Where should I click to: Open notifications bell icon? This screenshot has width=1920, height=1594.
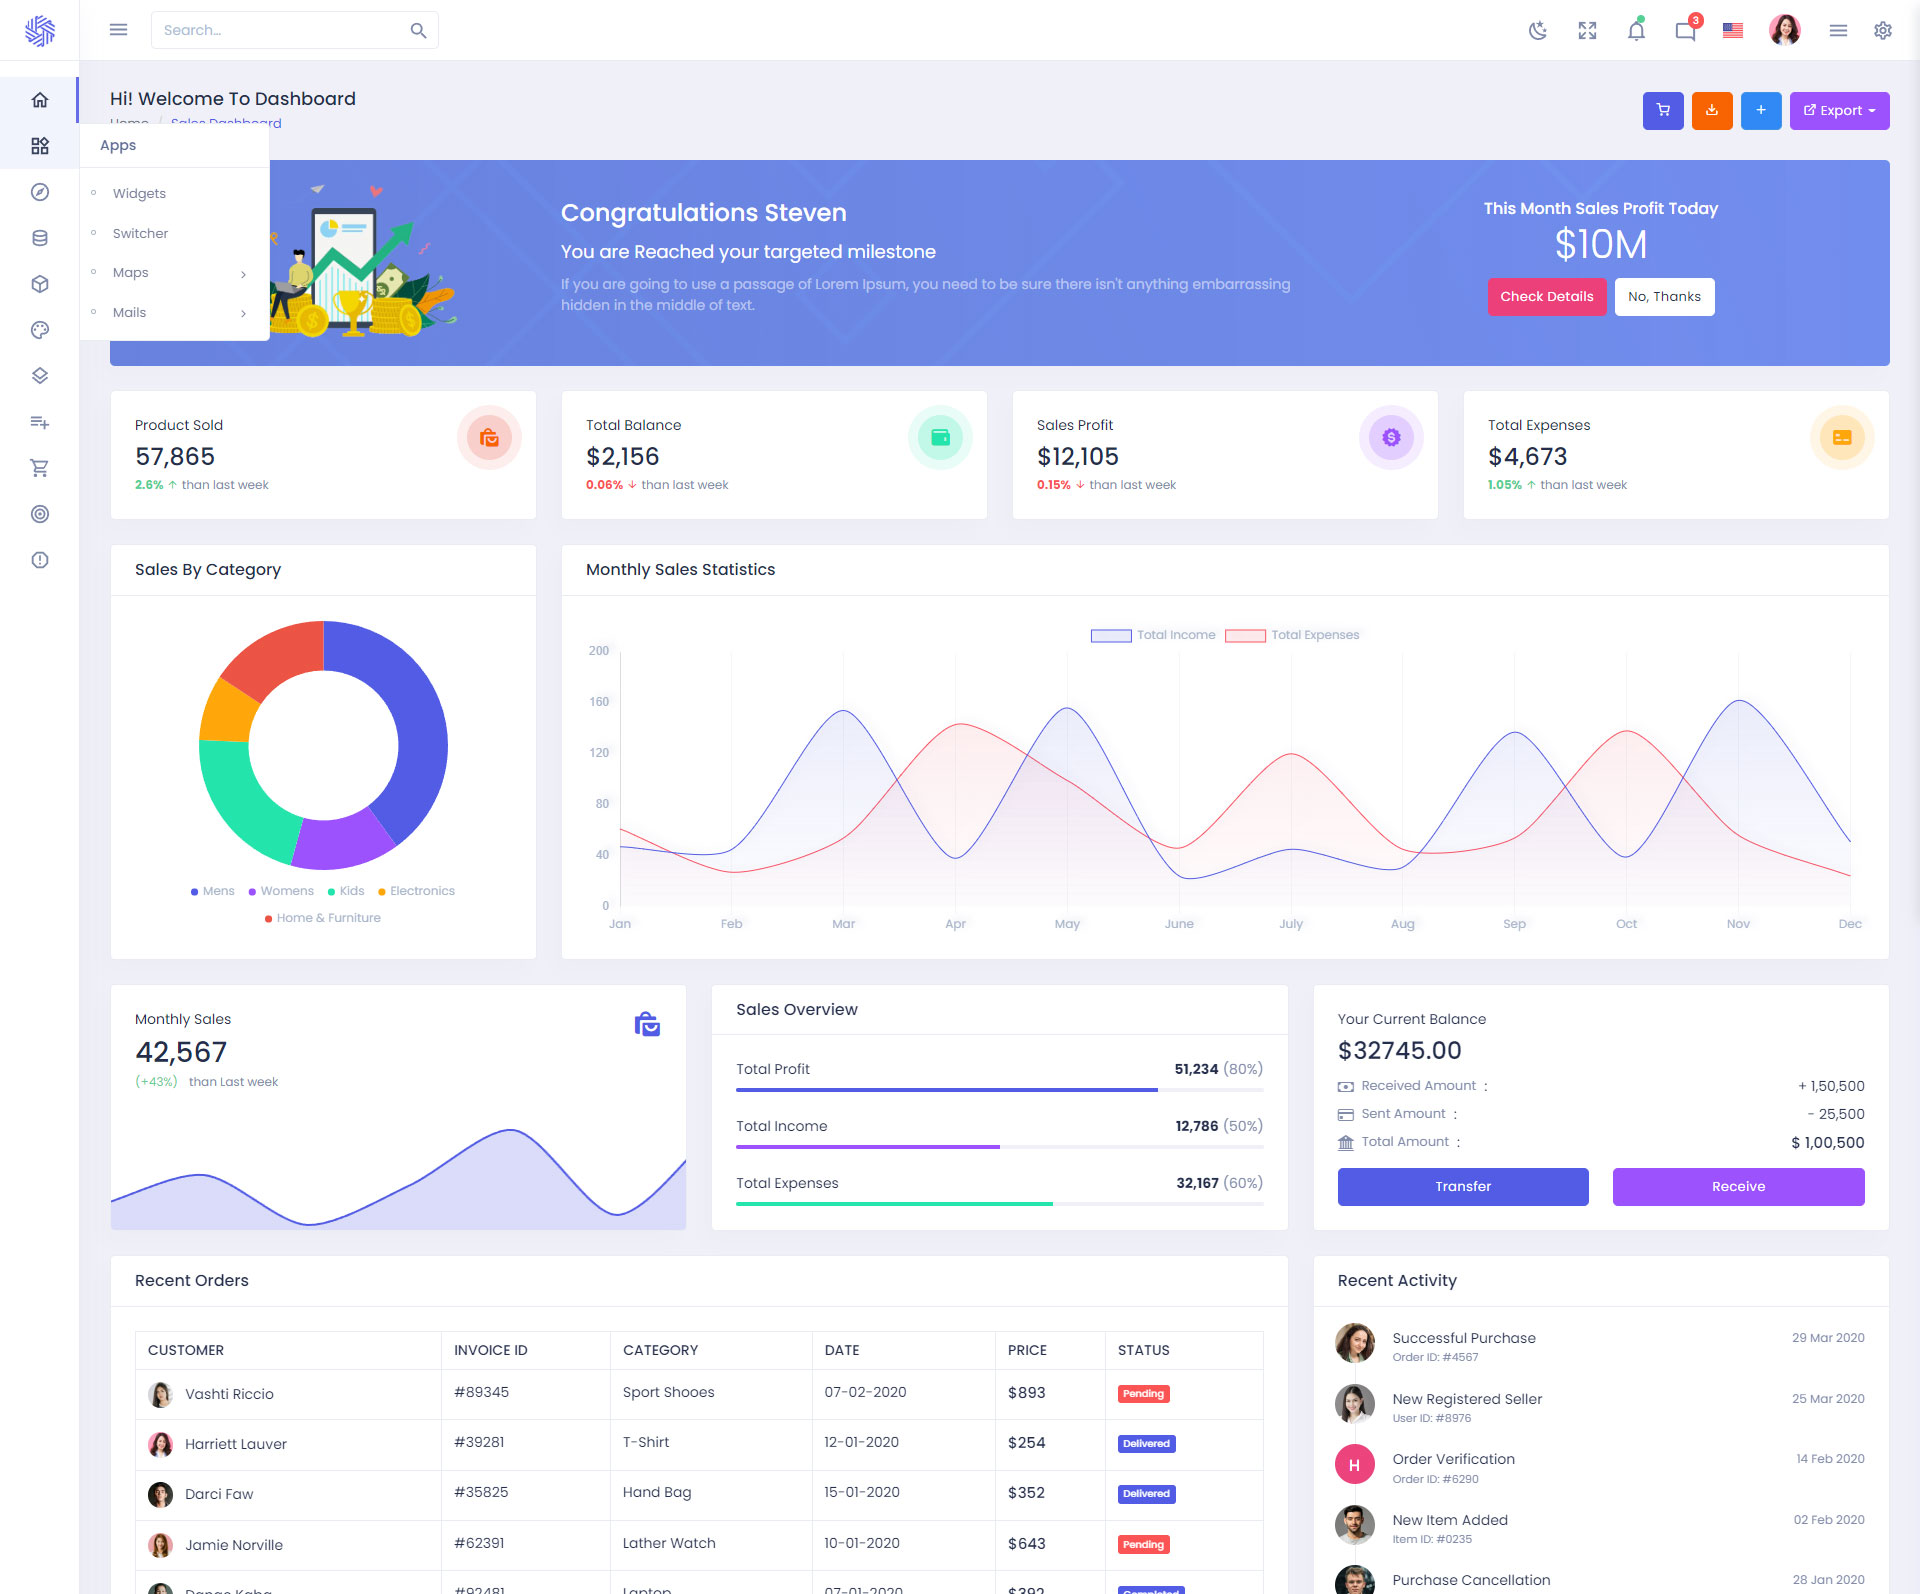1636,30
